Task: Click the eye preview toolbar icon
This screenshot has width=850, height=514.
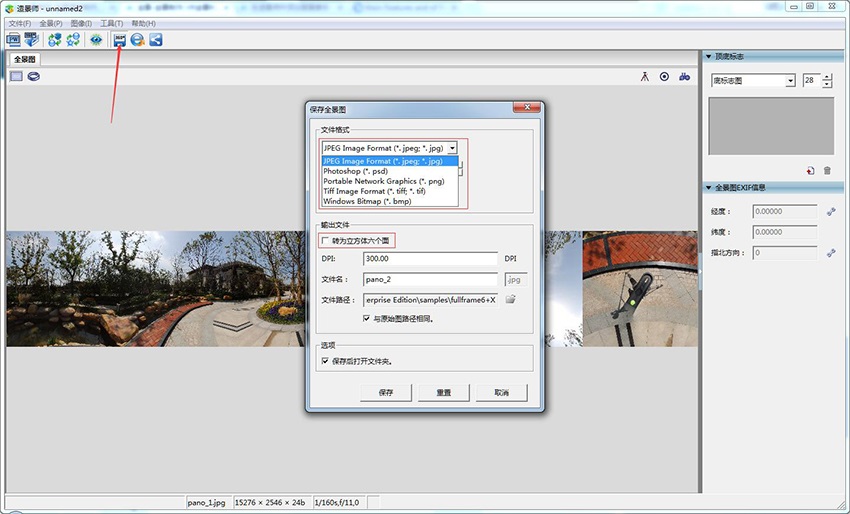Action: 96,40
